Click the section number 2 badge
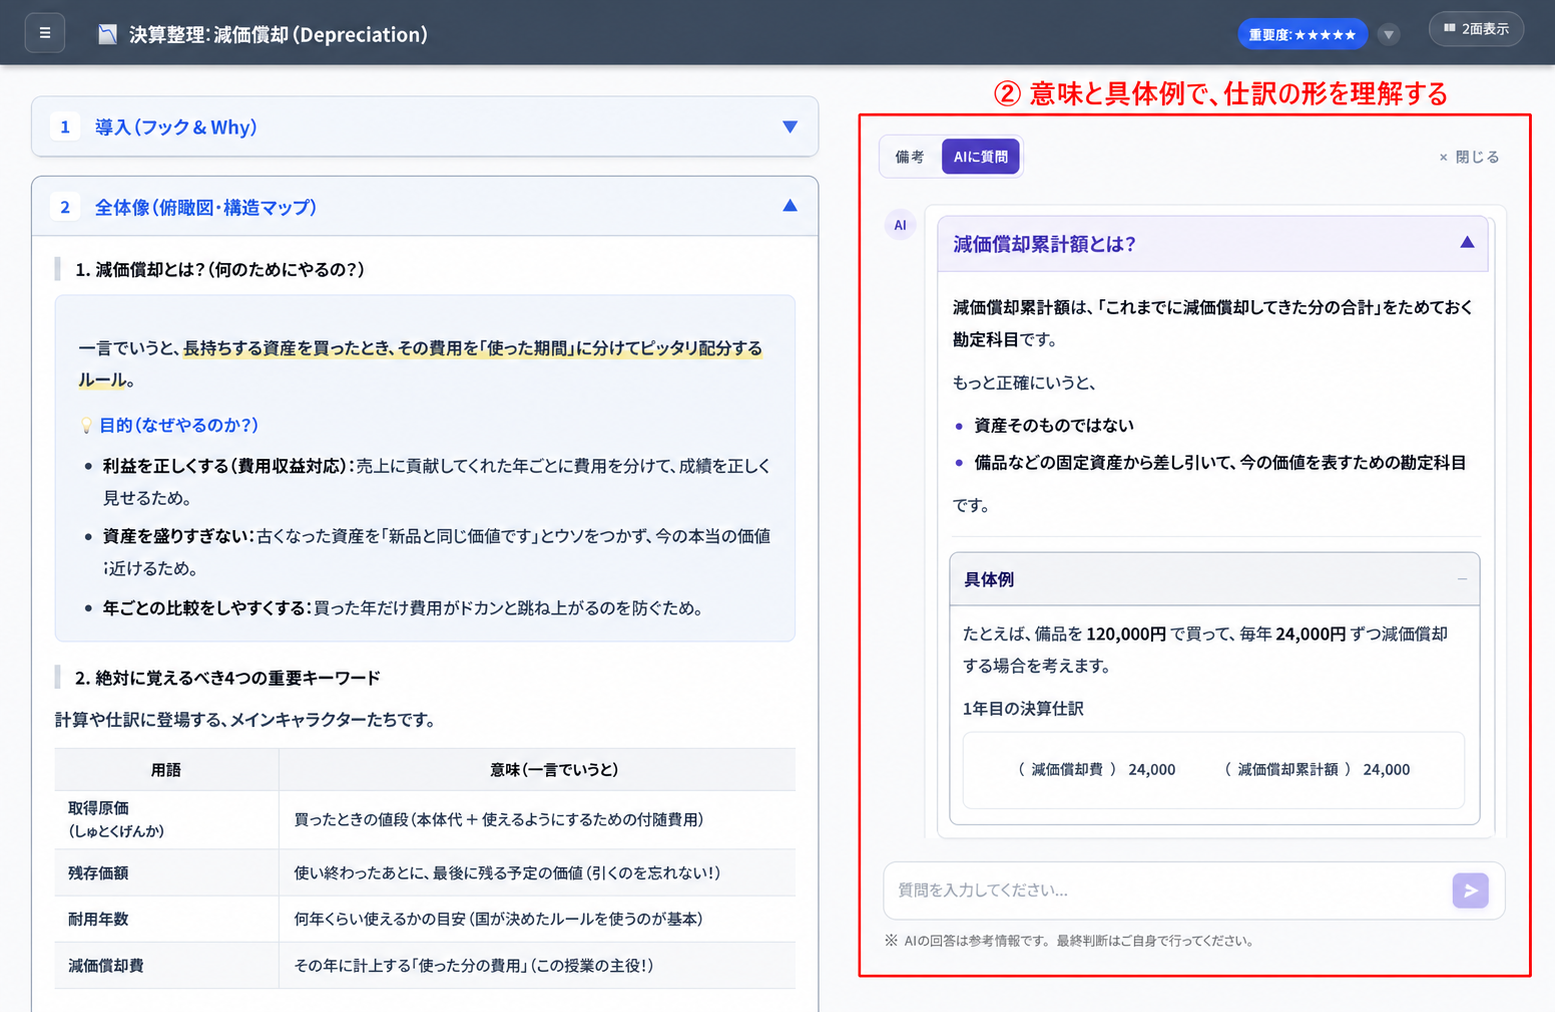This screenshot has height=1012, width=1555. 65,207
